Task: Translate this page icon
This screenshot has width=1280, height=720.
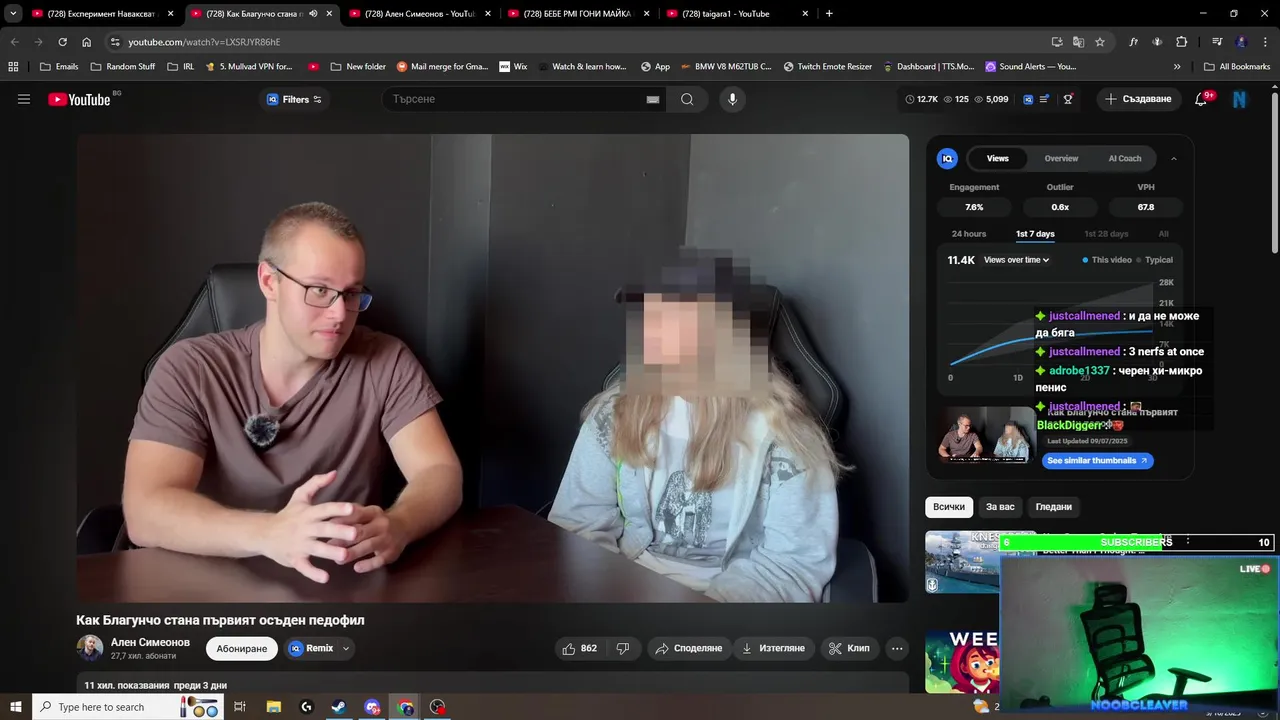Action: tap(1078, 42)
